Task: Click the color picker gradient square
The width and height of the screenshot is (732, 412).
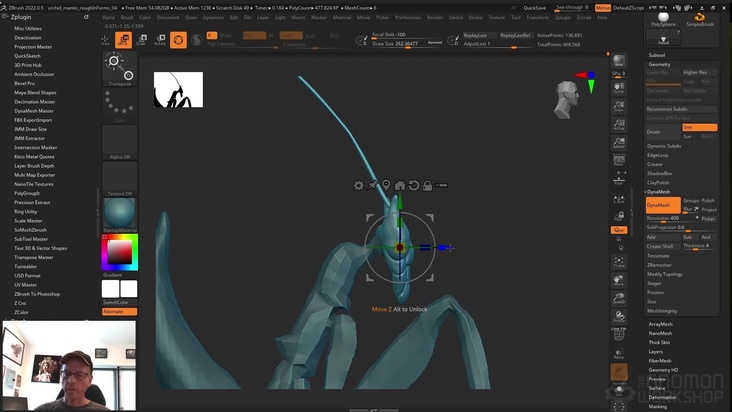Action: (x=119, y=252)
